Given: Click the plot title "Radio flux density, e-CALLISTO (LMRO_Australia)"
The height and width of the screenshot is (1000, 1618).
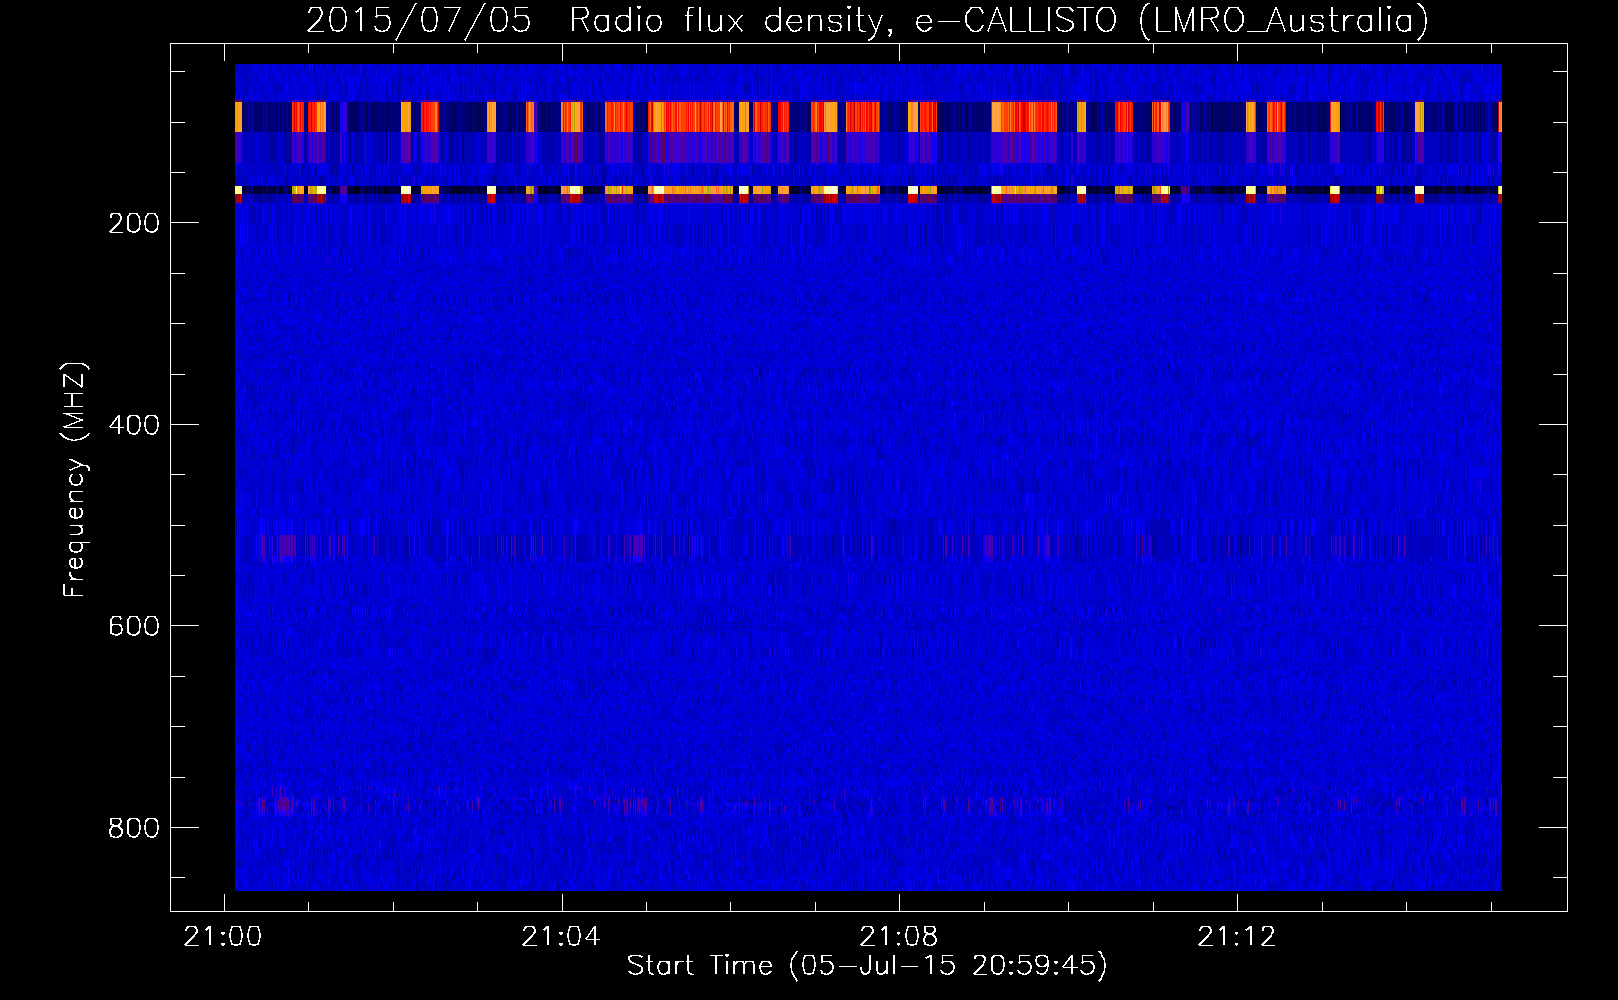Looking at the screenshot, I should click(x=999, y=21).
